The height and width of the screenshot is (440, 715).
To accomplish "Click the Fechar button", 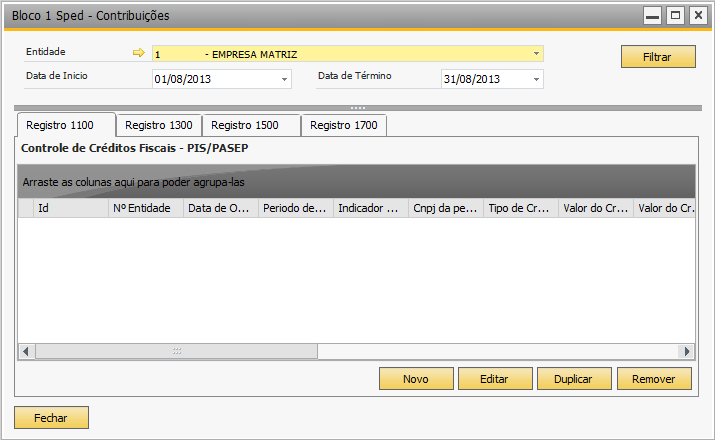I will tap(52, 418).
